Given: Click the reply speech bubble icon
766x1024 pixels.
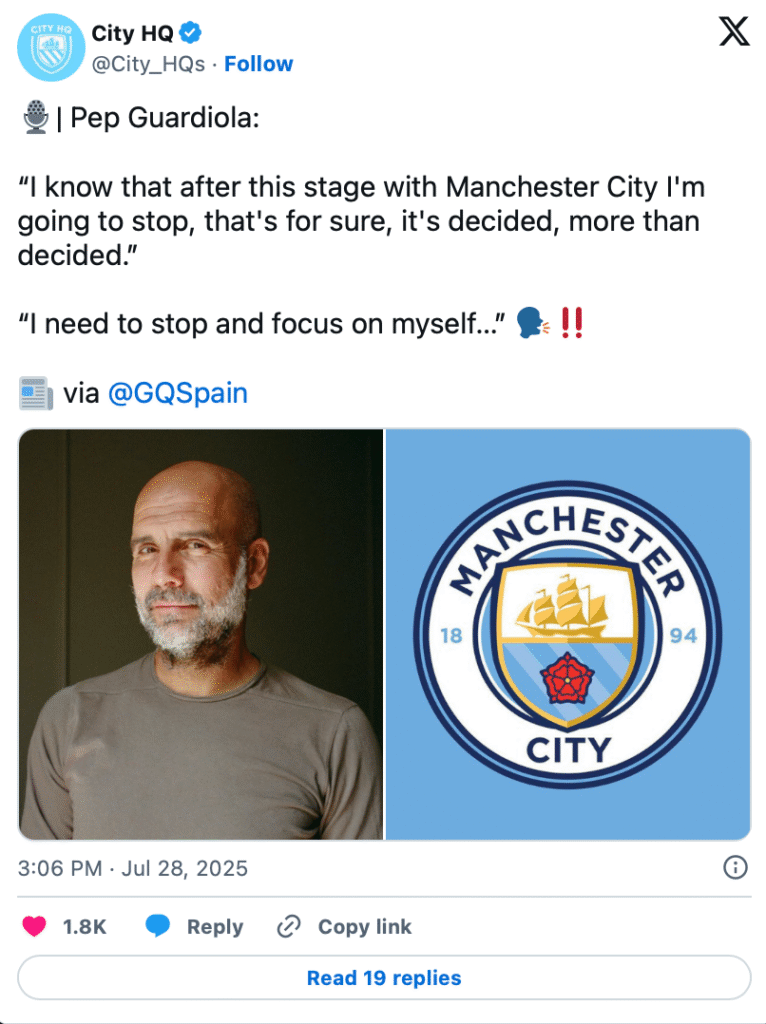Looking at the screenshot, I should coord(157,926).
